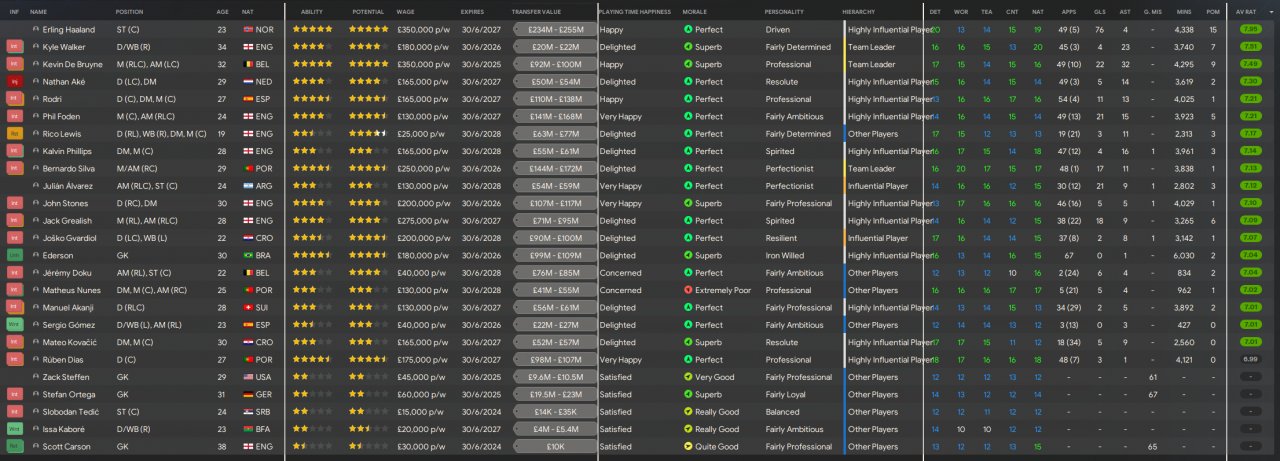Image resolution: width=1280 pixels, height=461 pixels.
Task: Open Erling Haaland's player profile
Action: (x=70, y=30)
